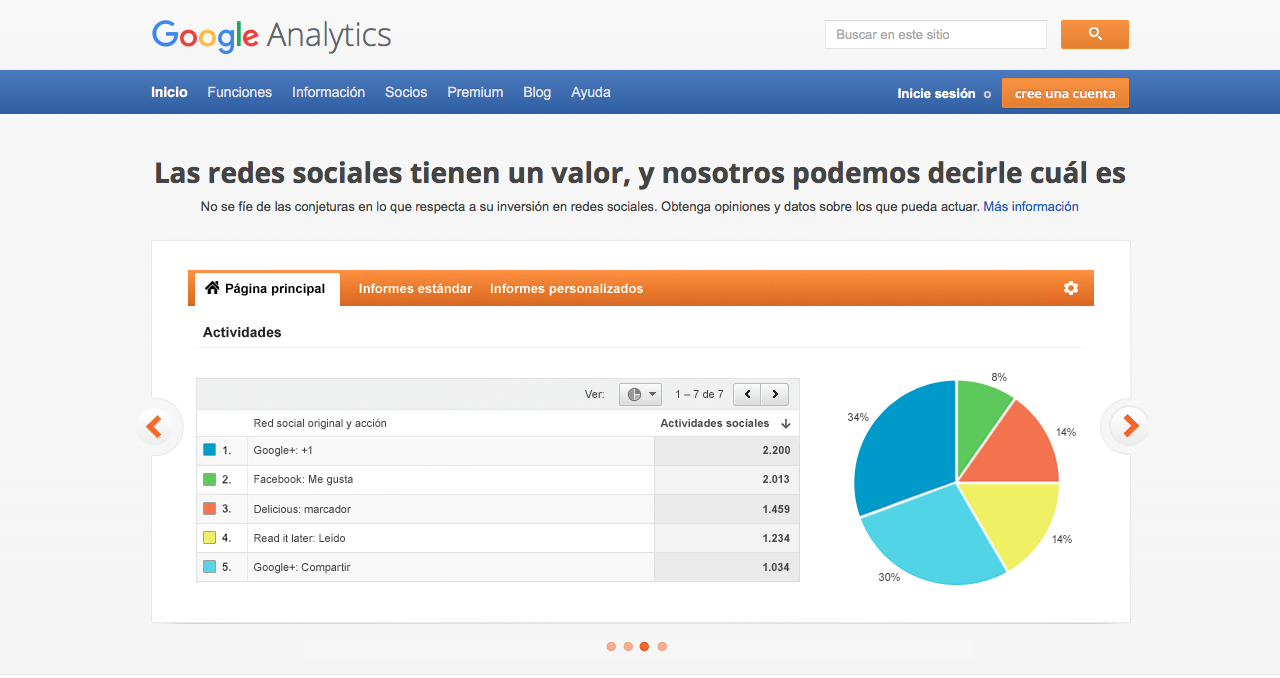Select second carousel dot indicator
This screenshot has height=678, width=1280.
[628, 647]
